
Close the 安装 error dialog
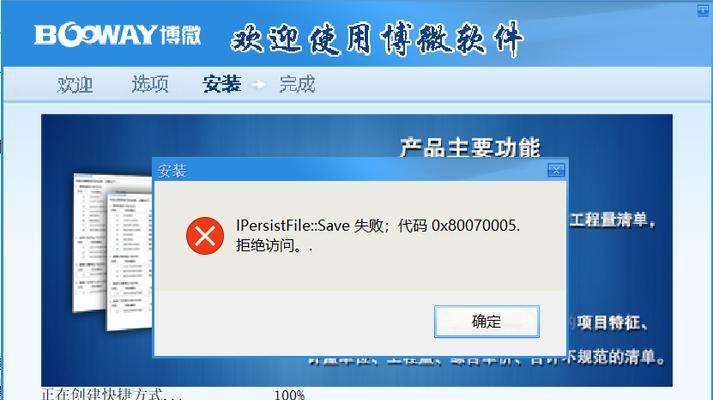(x=556, y=170)
